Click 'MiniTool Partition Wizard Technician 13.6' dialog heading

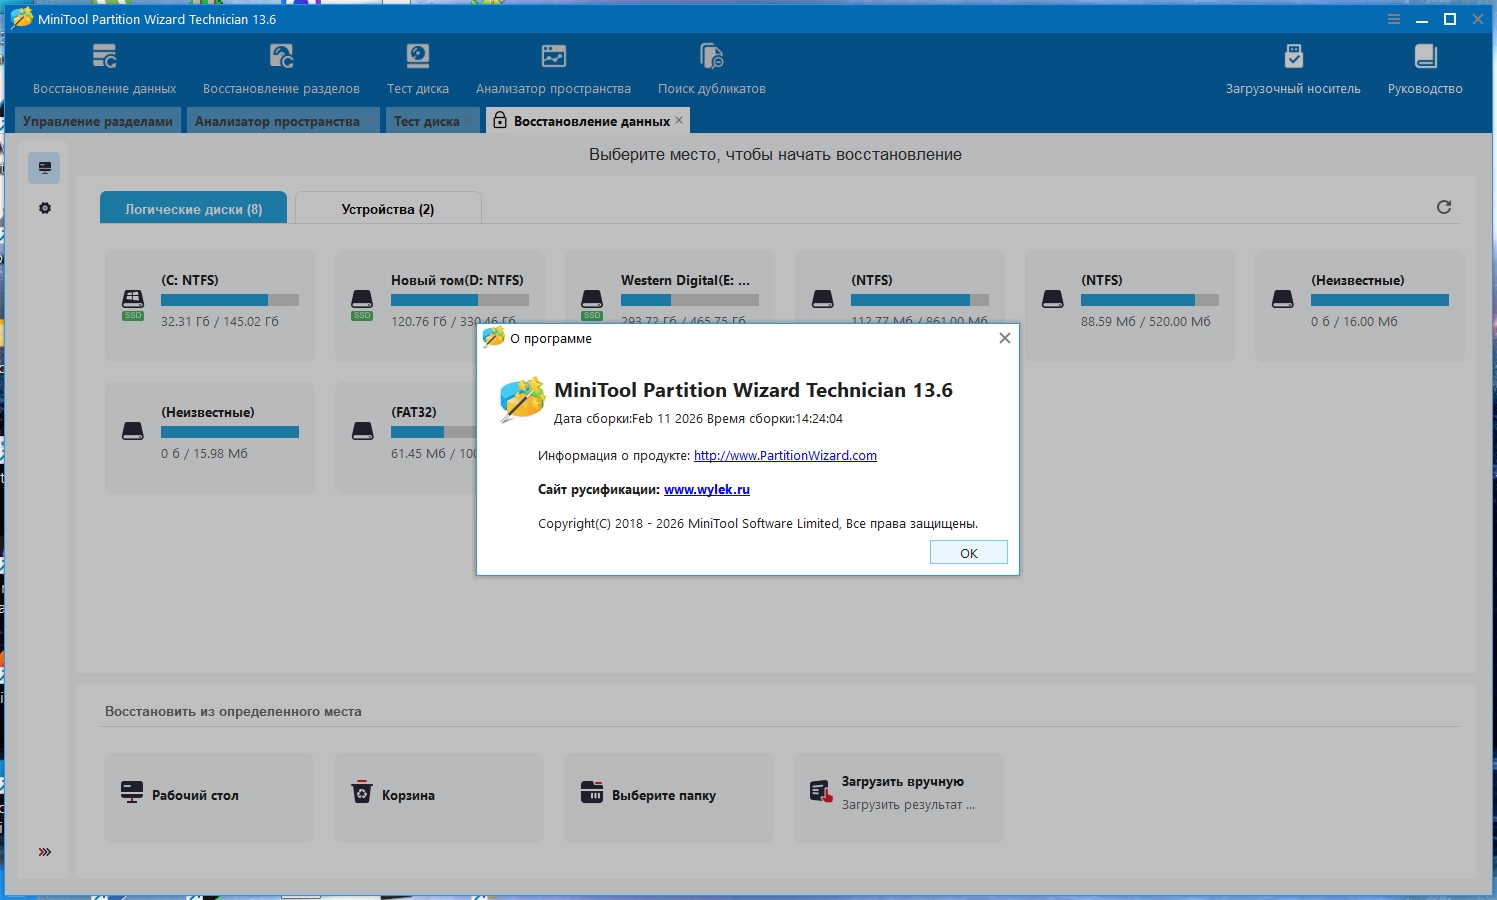(754, 390)
